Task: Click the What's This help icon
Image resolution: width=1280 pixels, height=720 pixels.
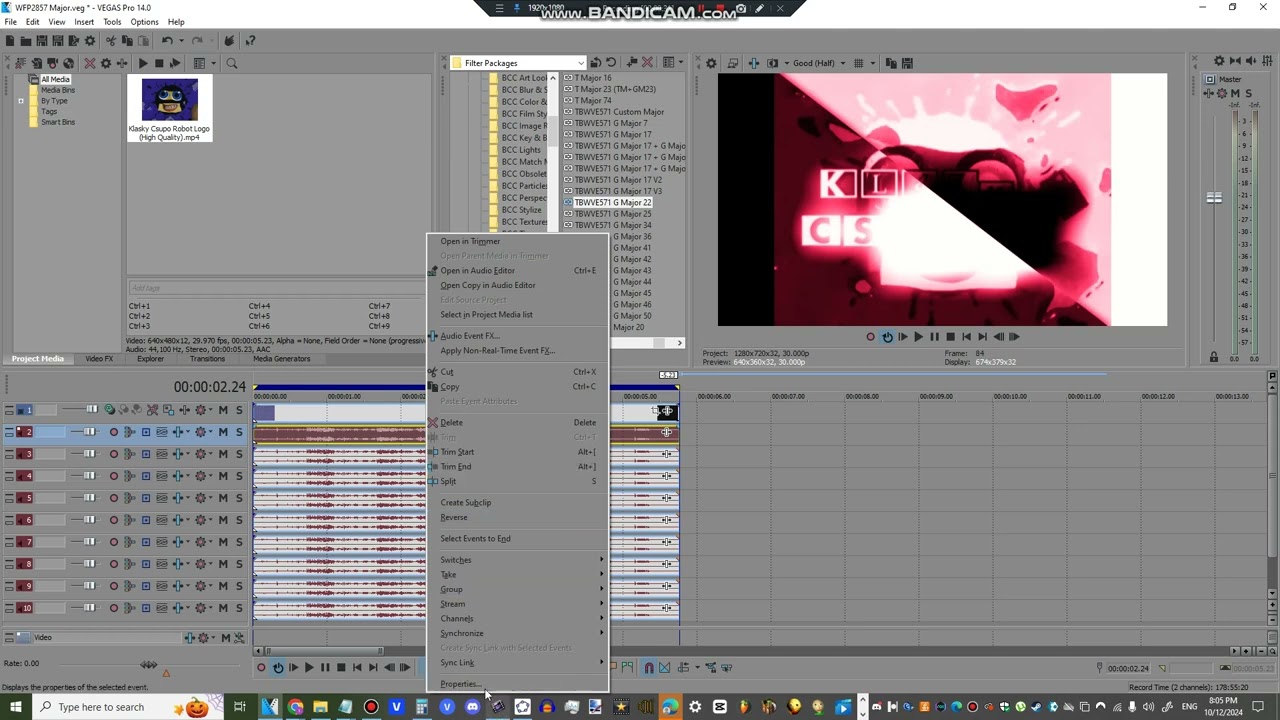Action: pos(250,41)
